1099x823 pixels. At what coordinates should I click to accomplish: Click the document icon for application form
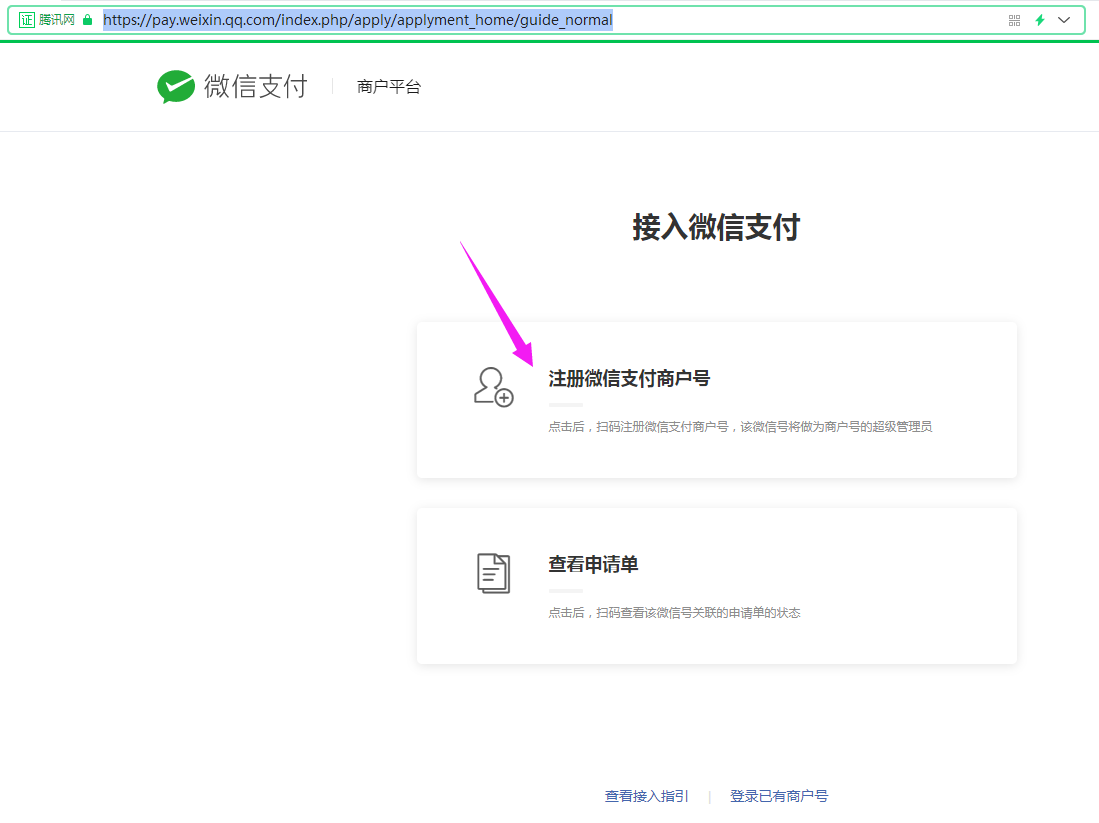pos(493,573)
